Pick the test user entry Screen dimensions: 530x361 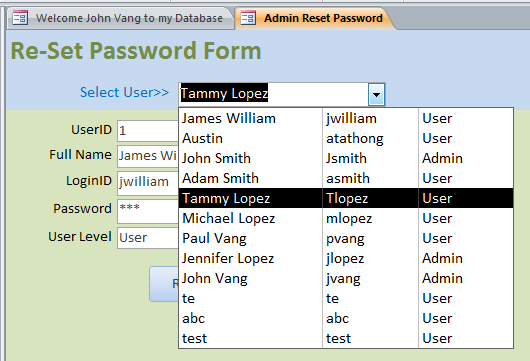(x=346, y=338)
